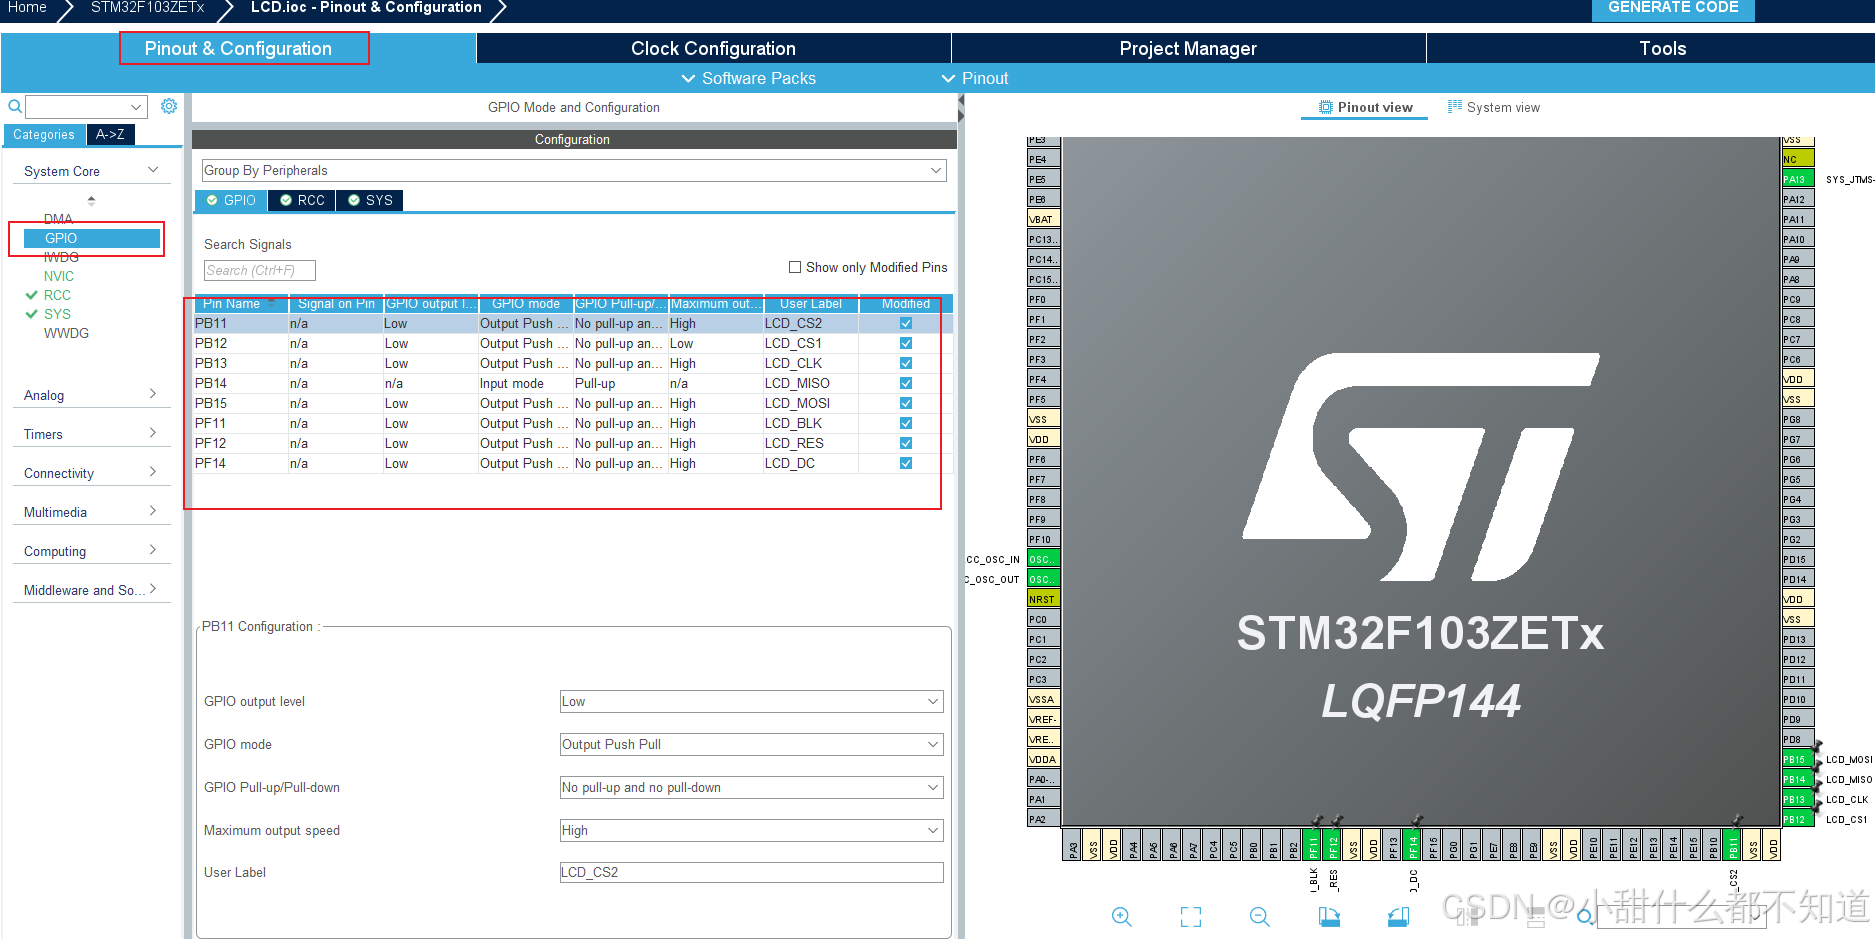Rotate the chip view clockwise
This screenshot has width=1875, height=939.
point(1330,917)
